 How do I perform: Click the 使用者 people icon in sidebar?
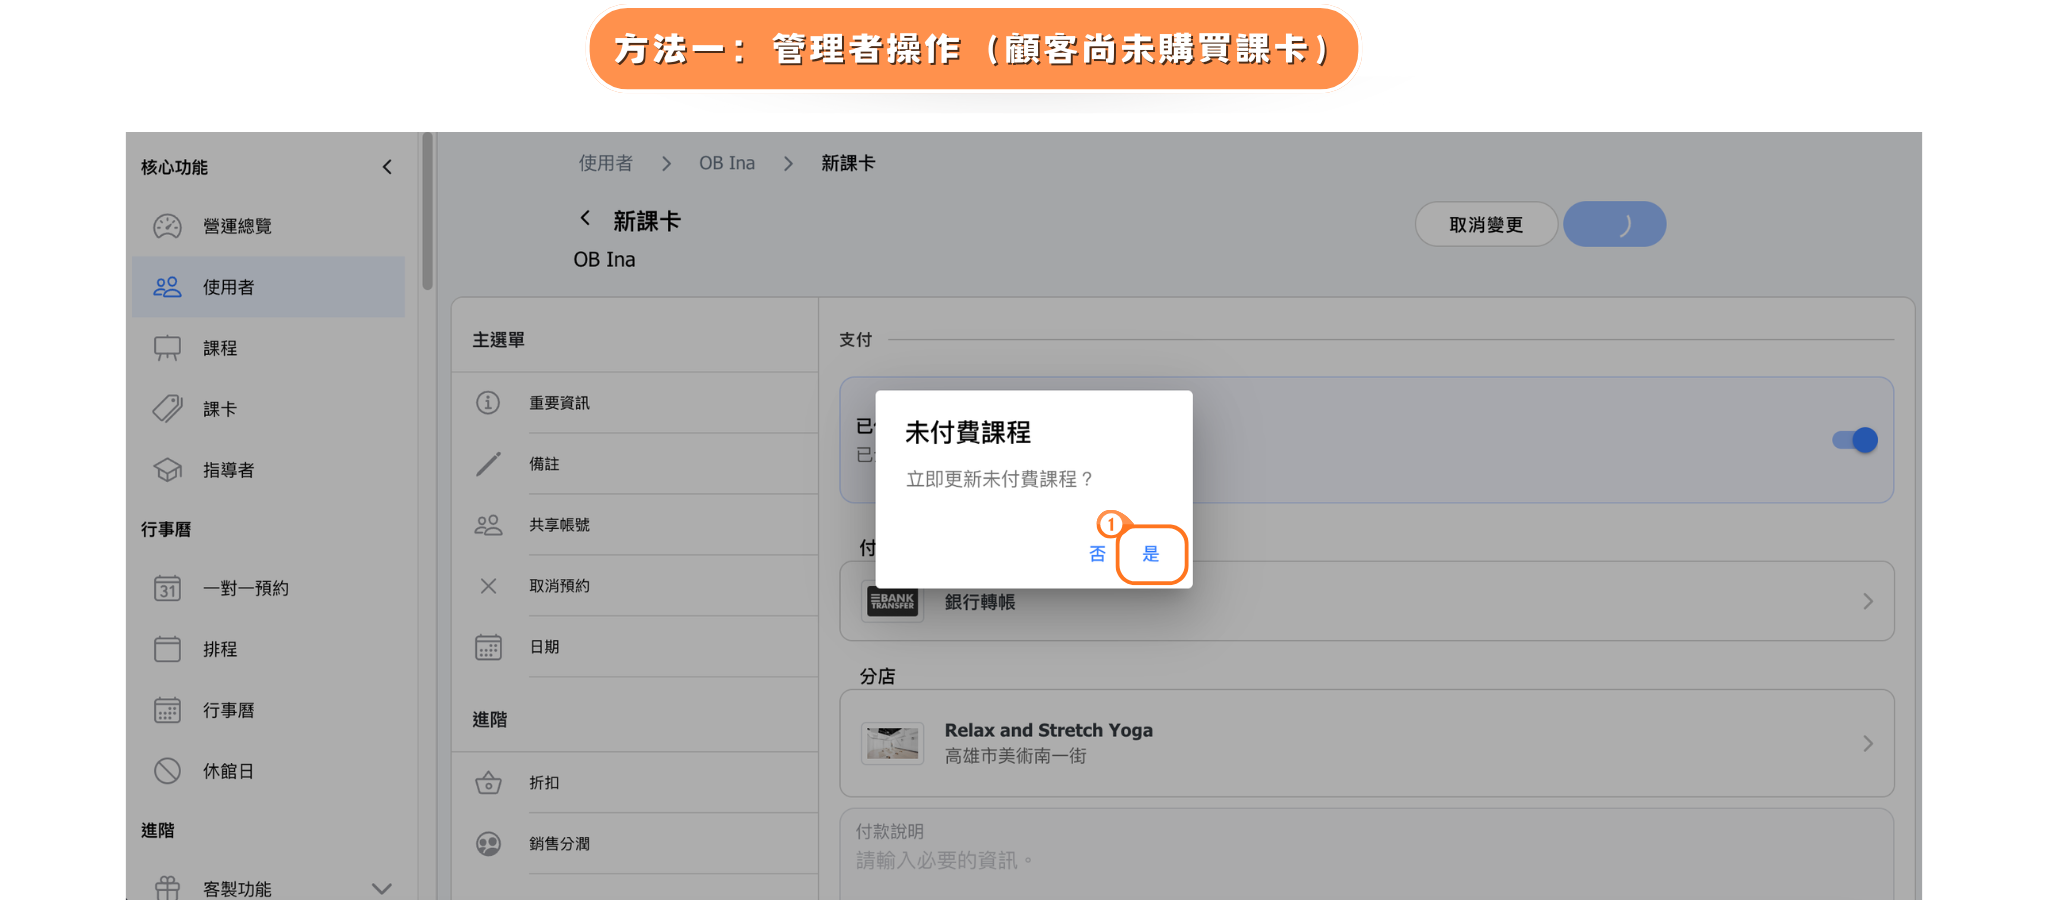point(167,287)
